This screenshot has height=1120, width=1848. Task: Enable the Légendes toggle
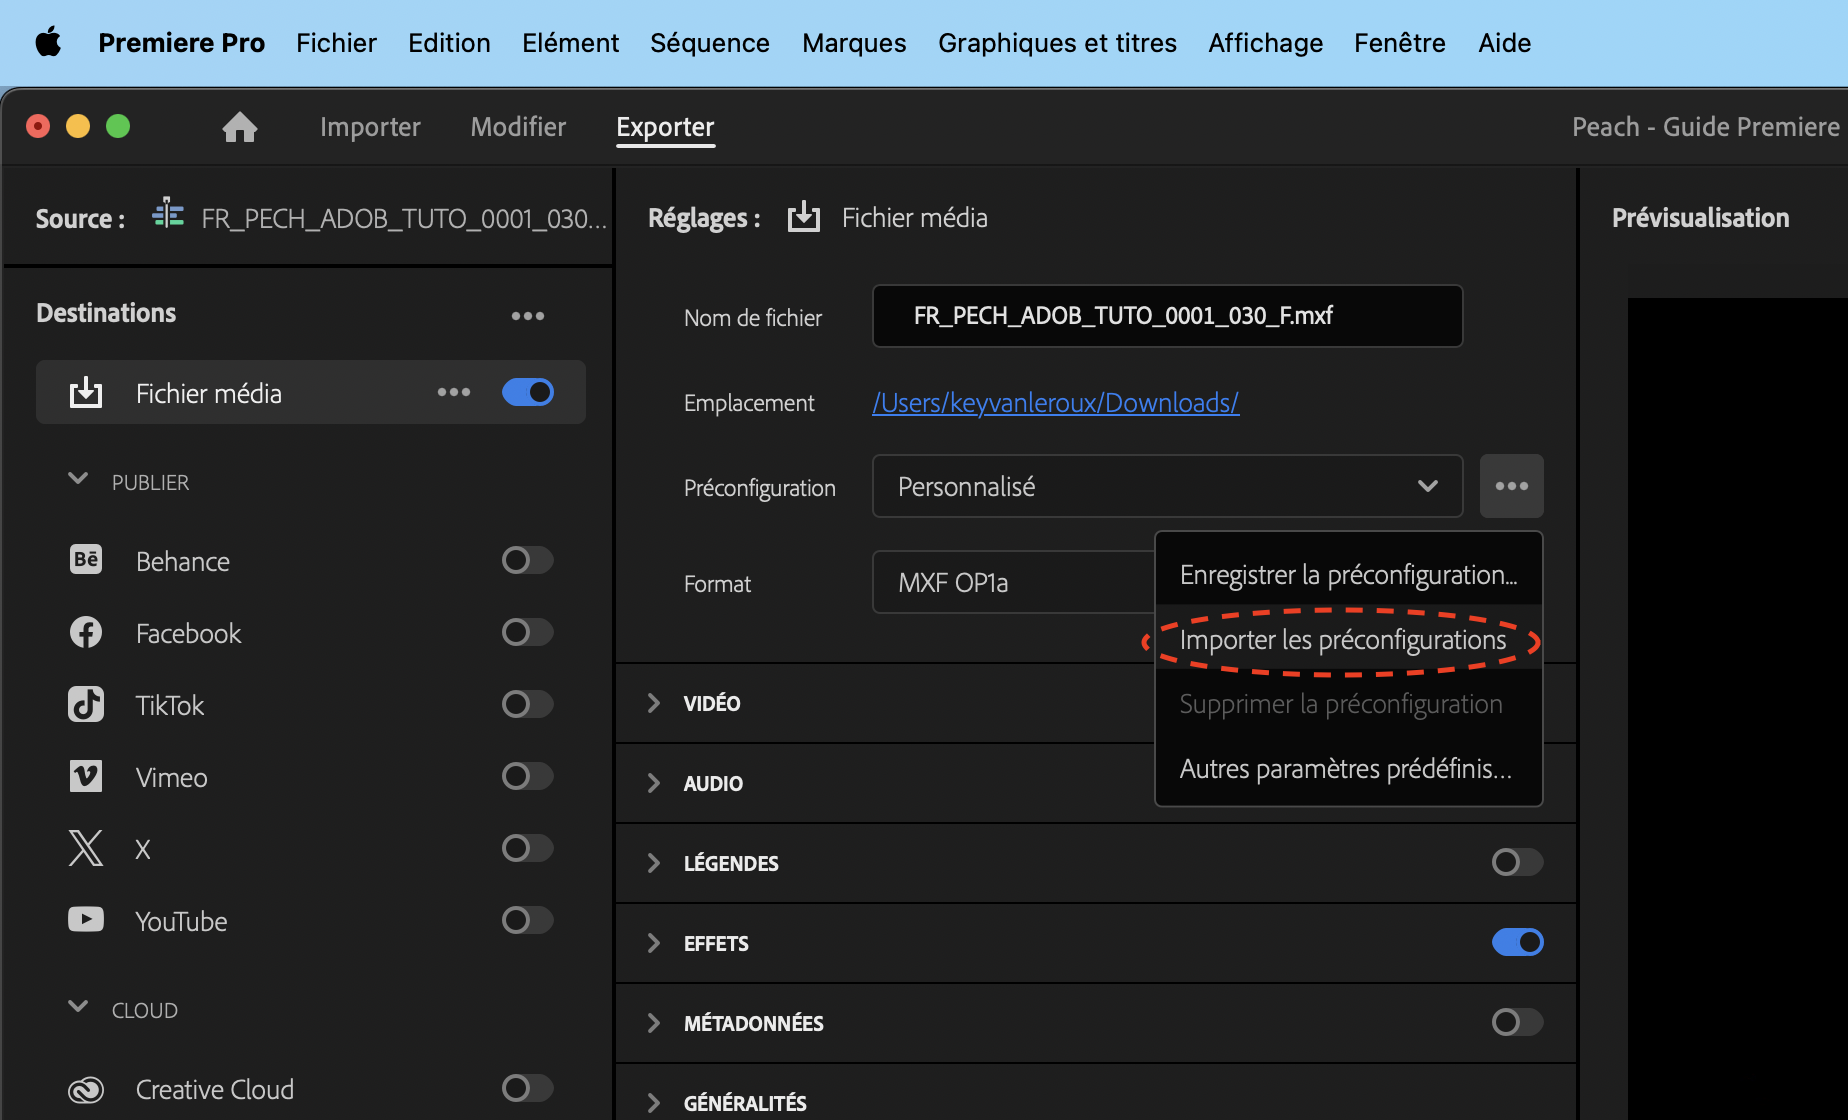pos(1516,862)
